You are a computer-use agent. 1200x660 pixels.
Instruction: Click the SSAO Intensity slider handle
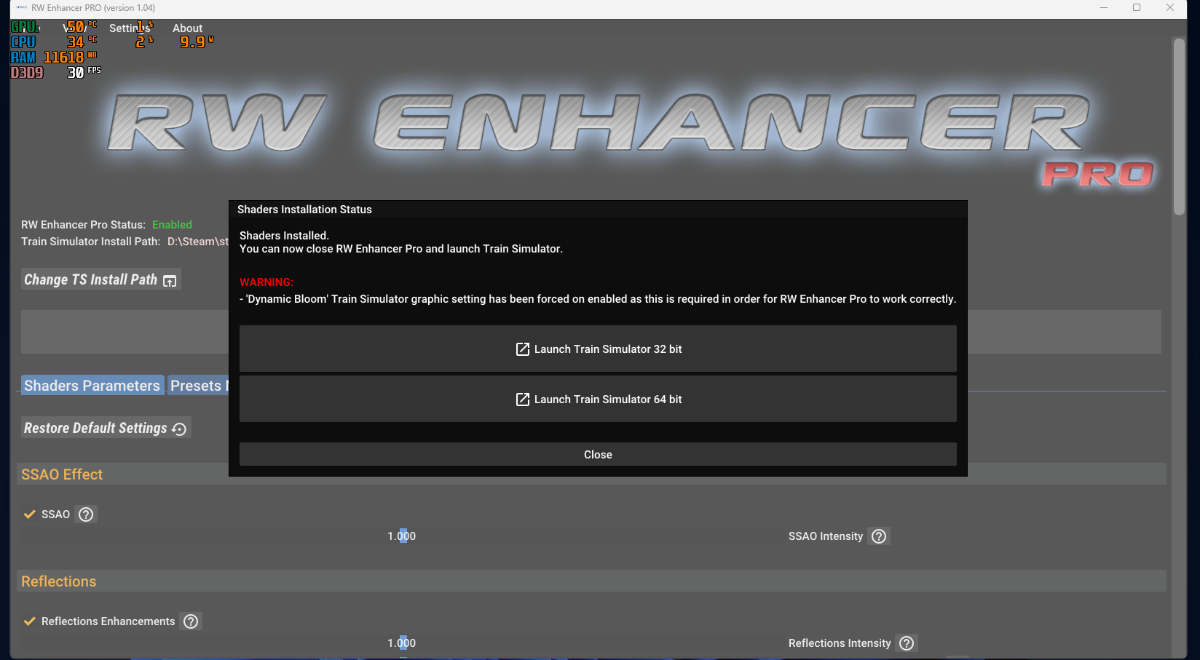click(x=403, y=536)
